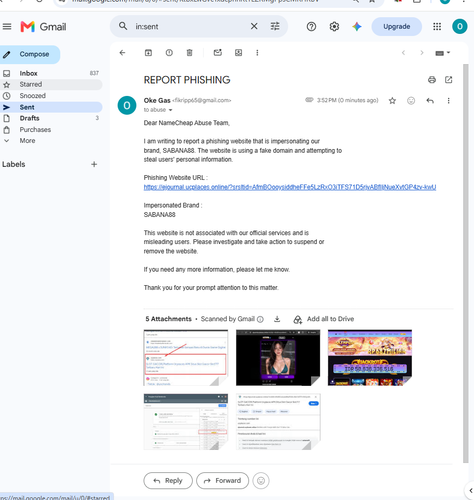Click the Compose button
The width and height of the screenshot is (474, 500).
point(29,54)
